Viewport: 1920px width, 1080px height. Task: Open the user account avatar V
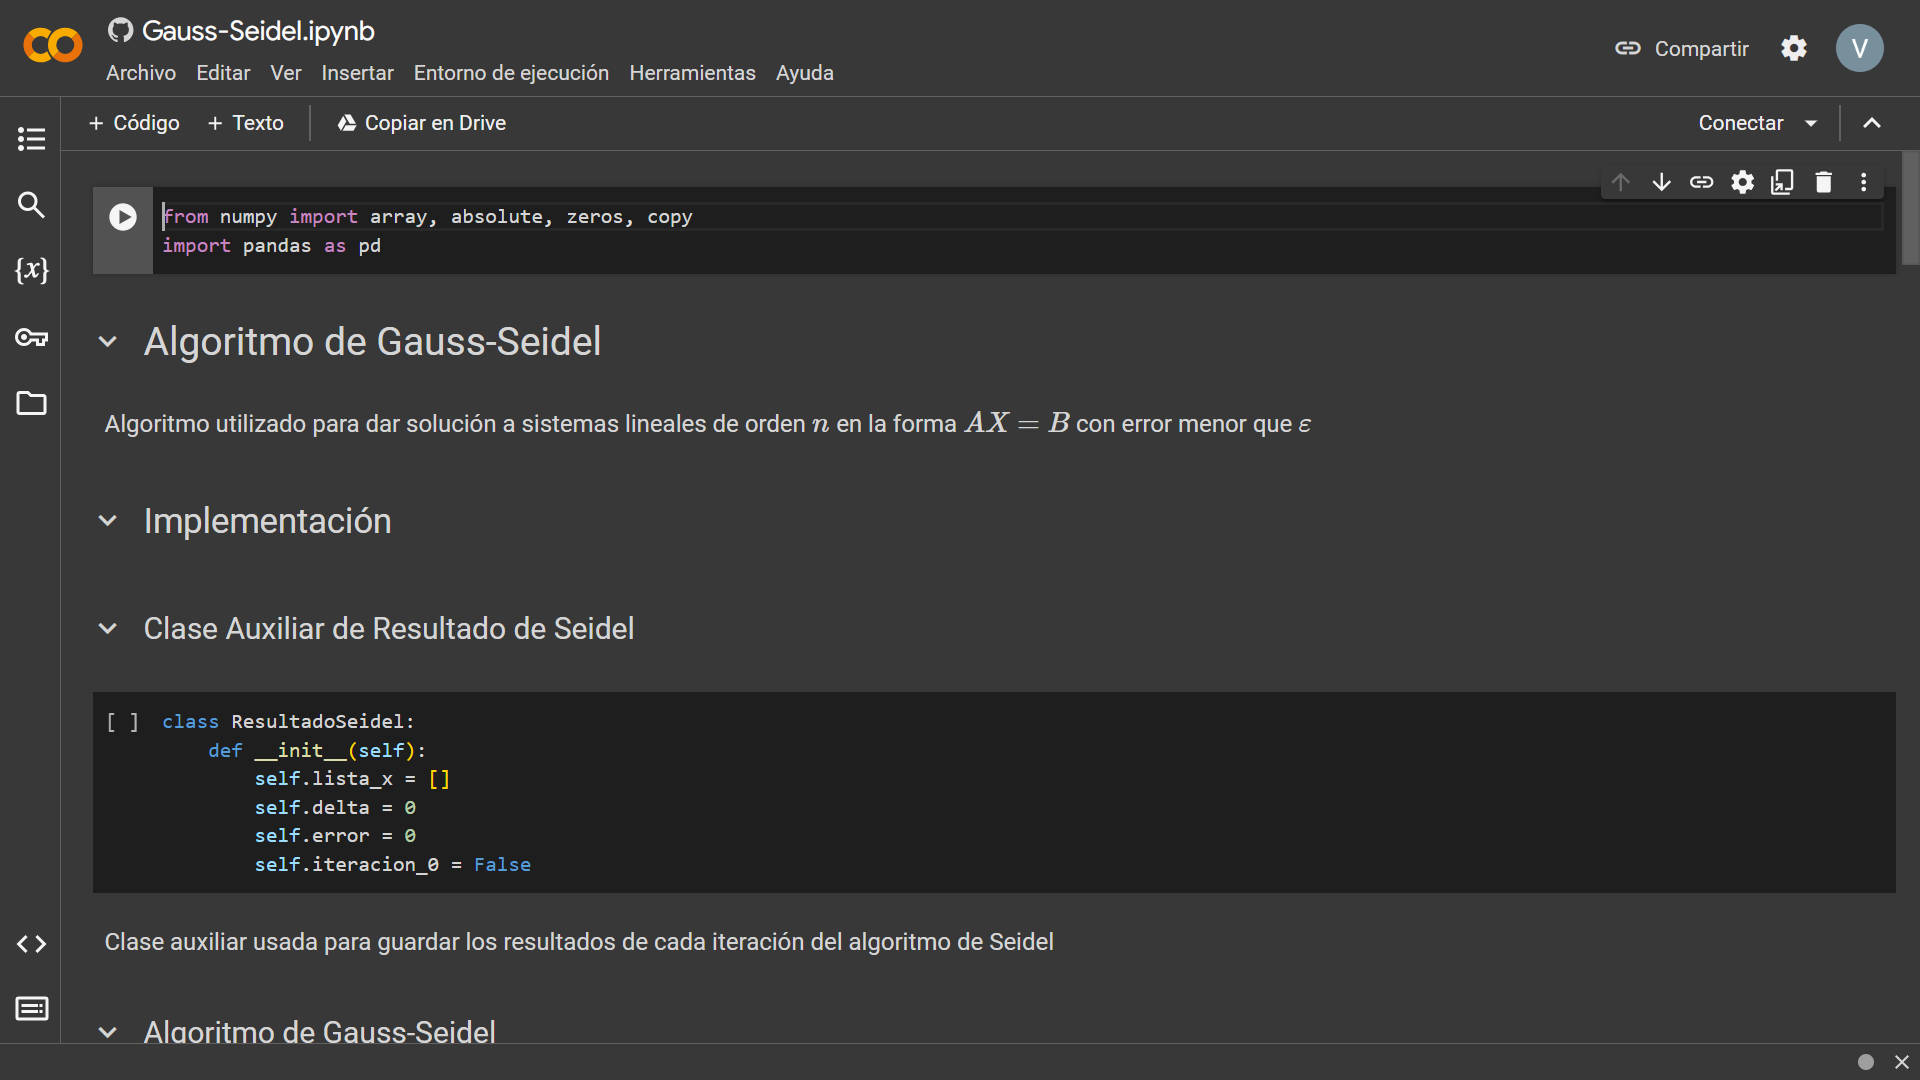coord(1859,48)
